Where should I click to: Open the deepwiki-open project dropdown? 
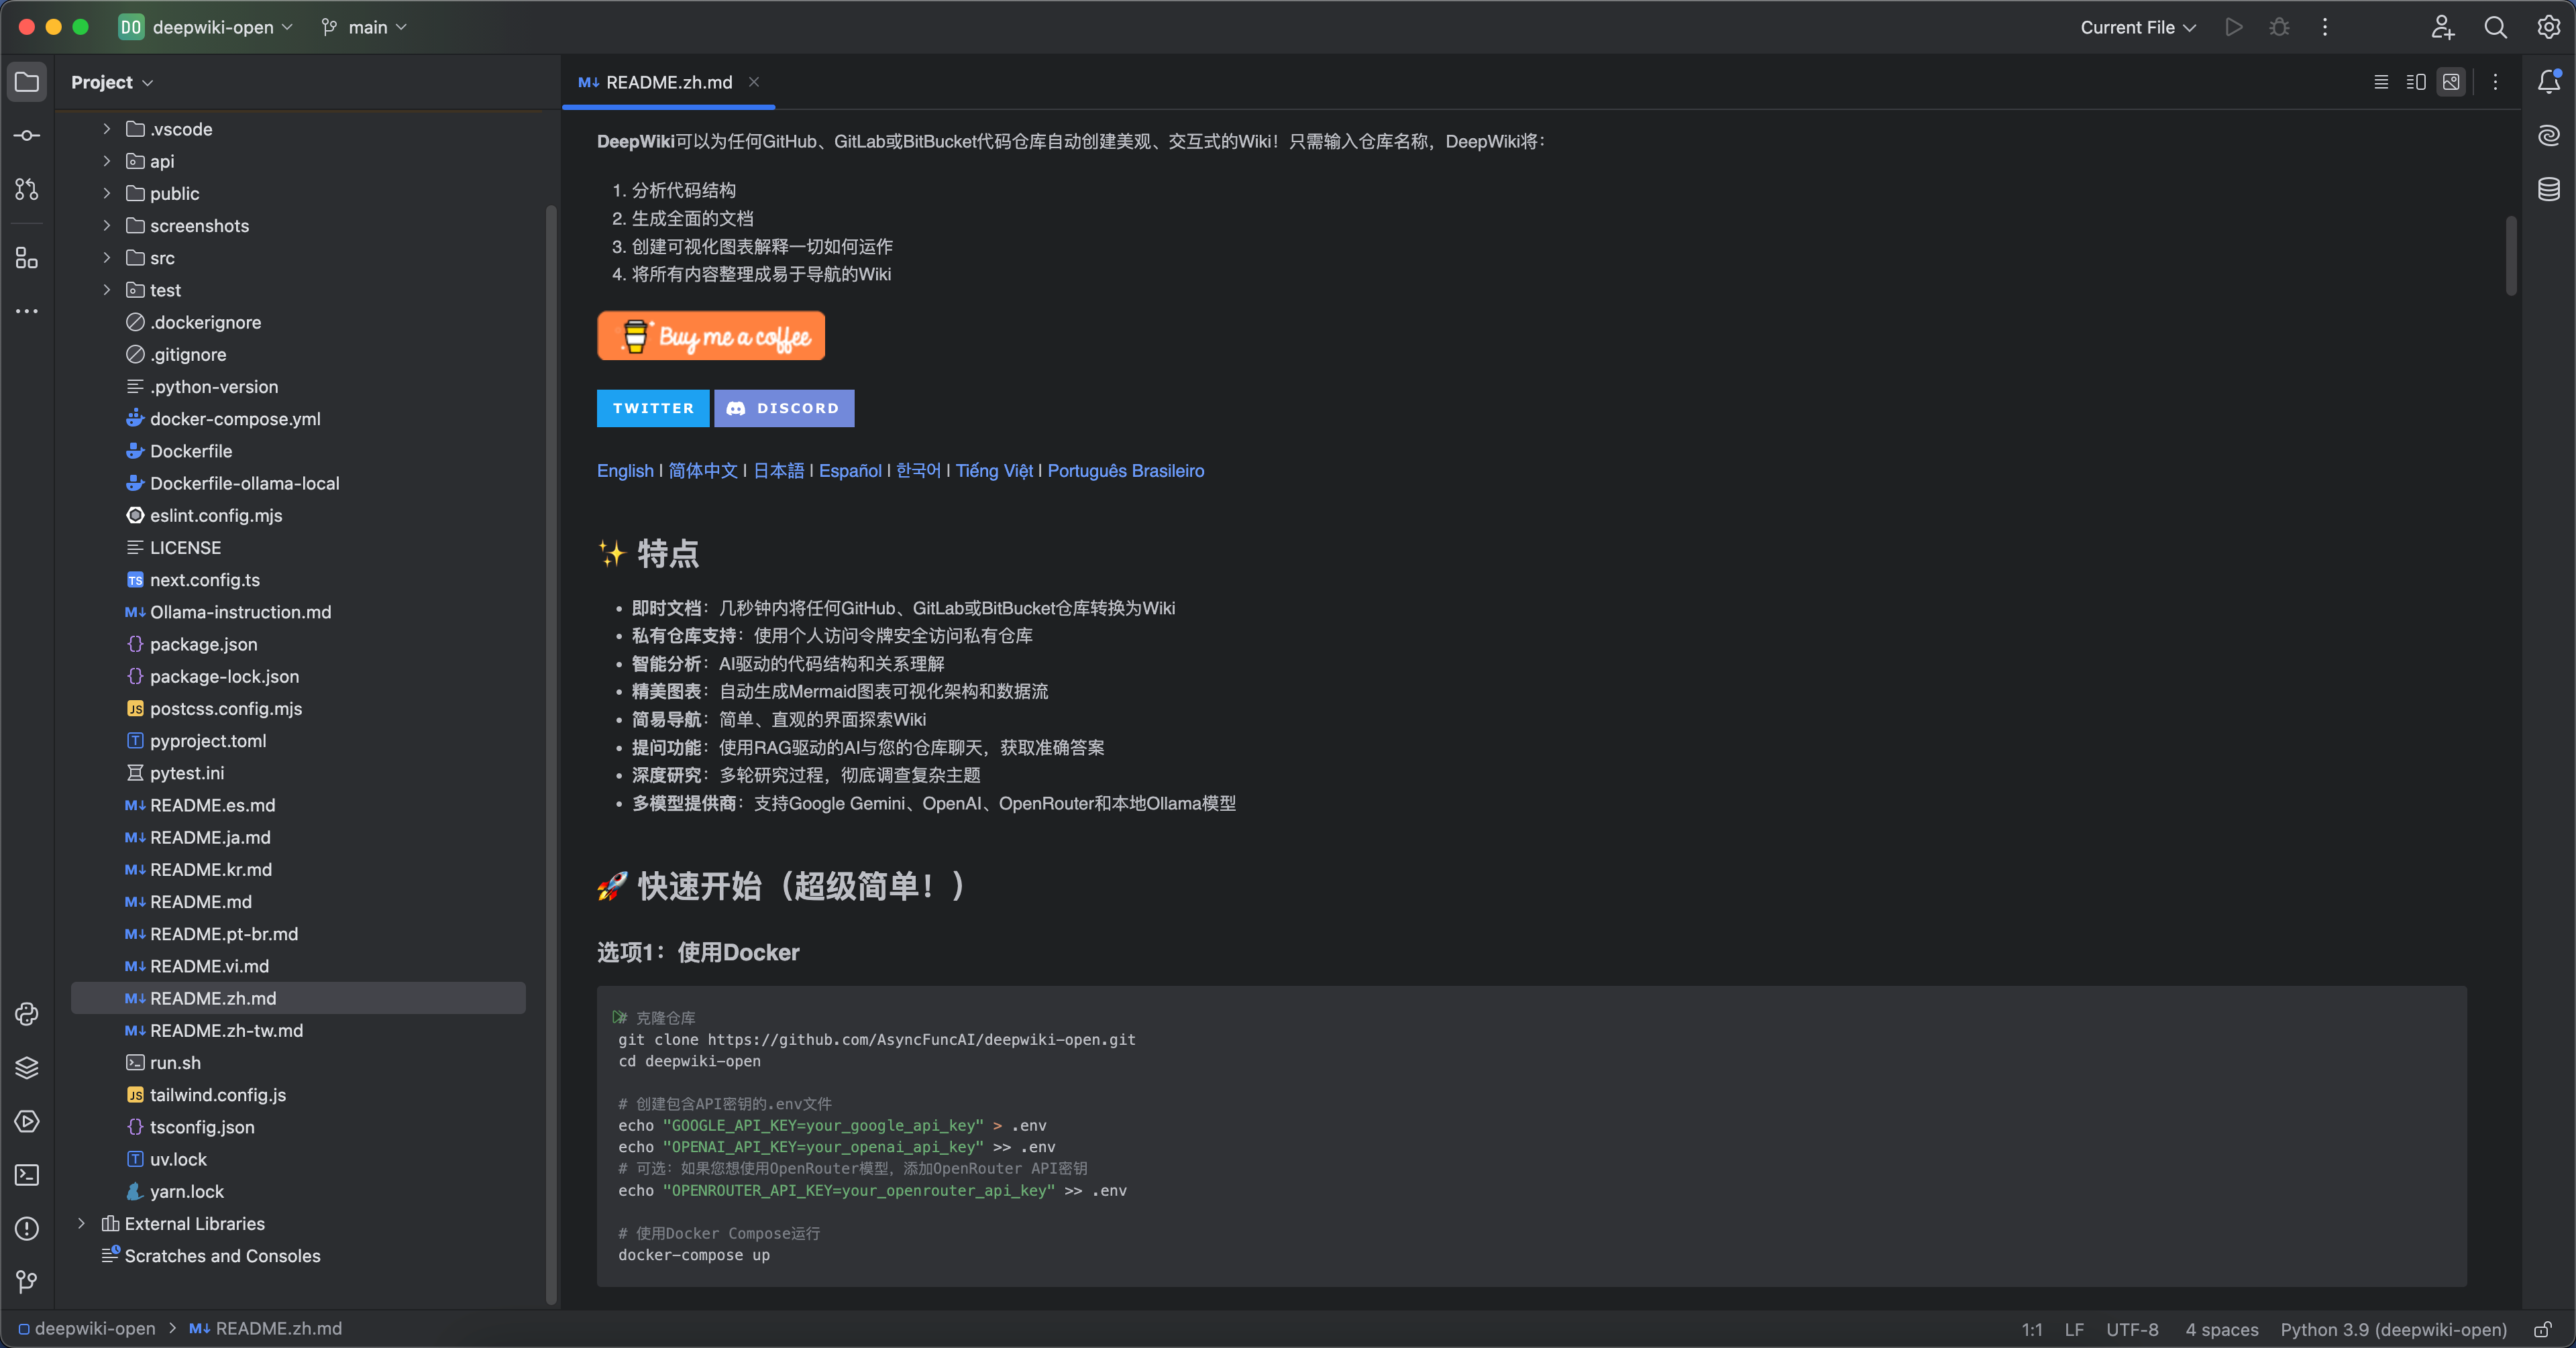pyautogui.click(x=207, y=27)
